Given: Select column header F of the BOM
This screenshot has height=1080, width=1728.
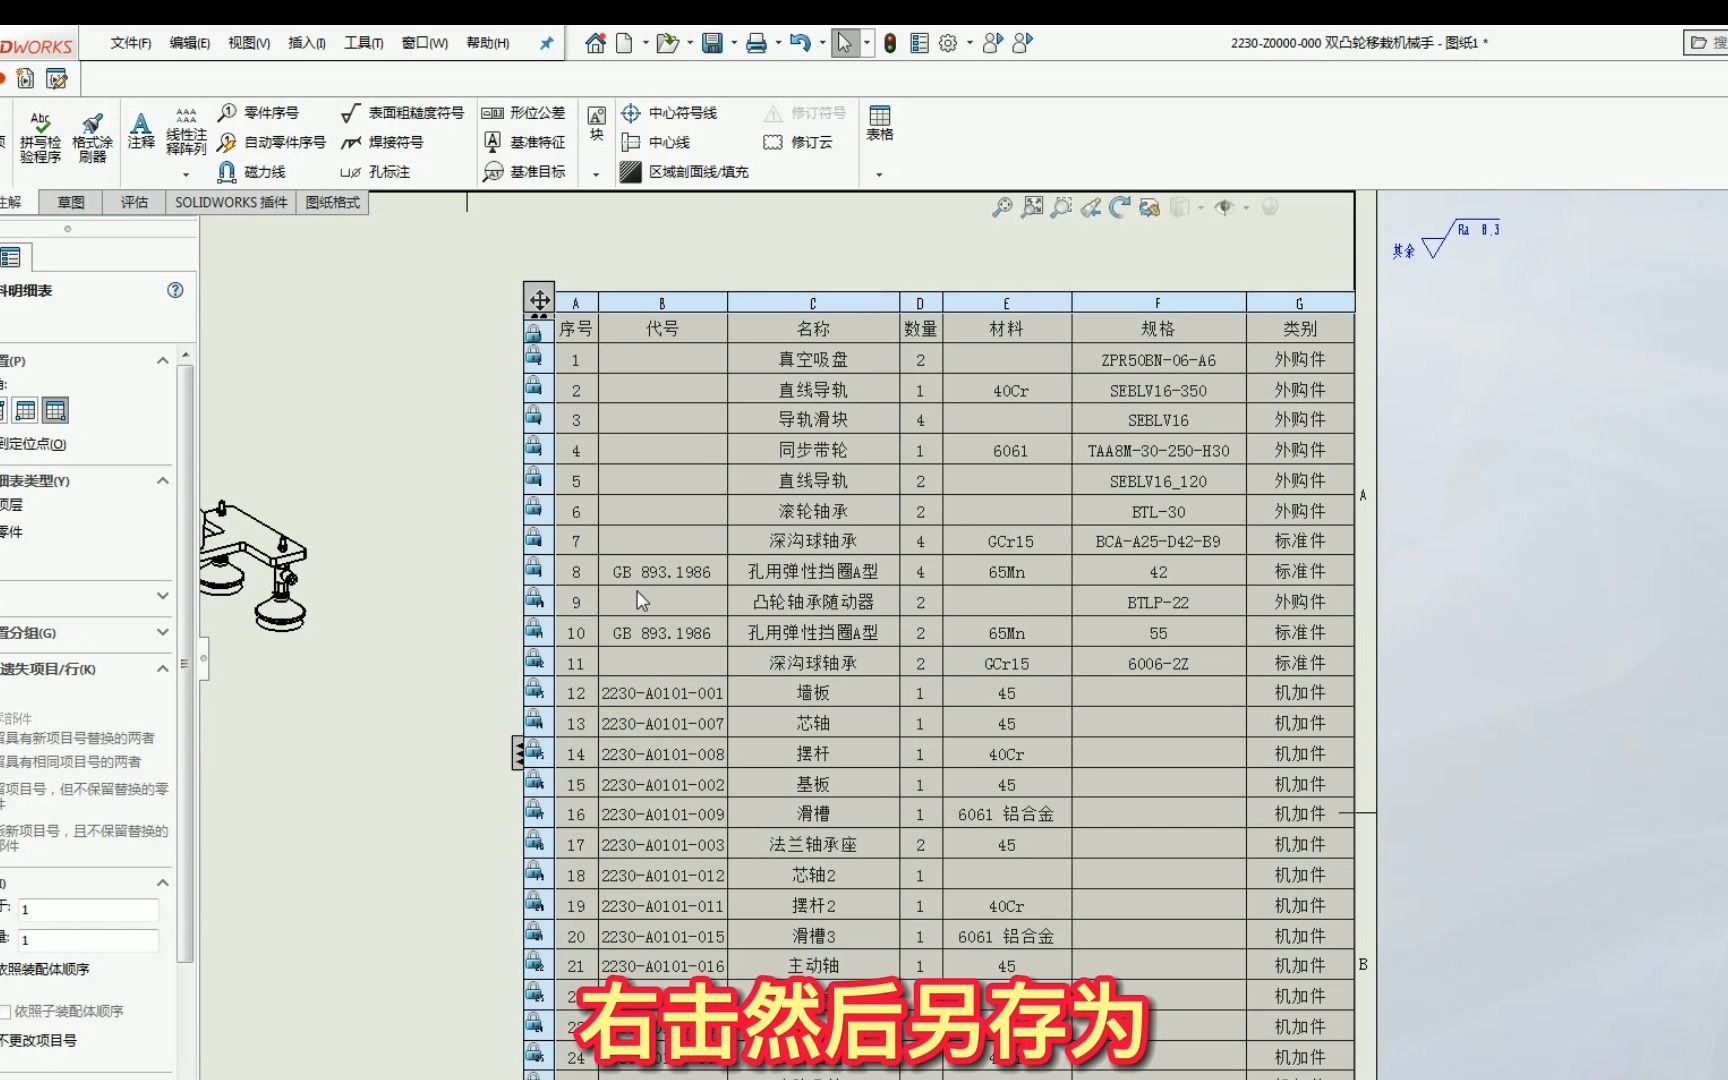Looking at the screenshot, I should (1158, 303).
